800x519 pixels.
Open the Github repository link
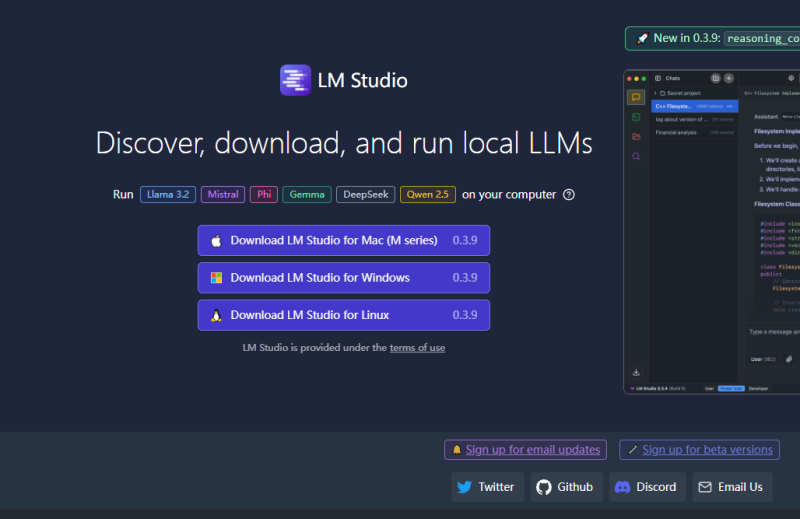(x=566, y=487)
